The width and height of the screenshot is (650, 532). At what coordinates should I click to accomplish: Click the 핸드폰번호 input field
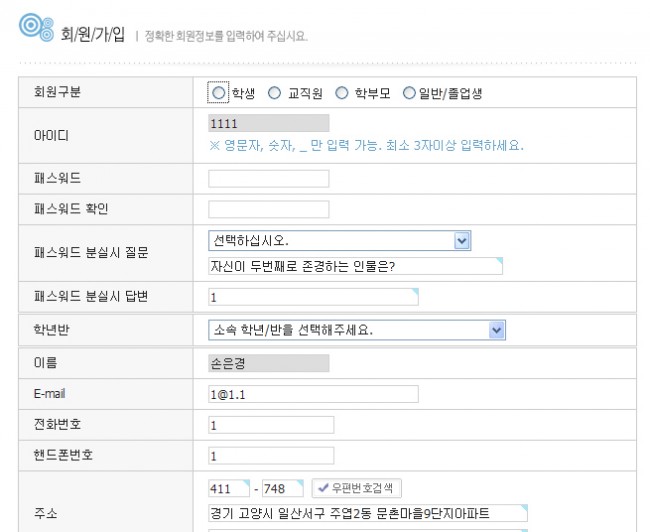(313, 456)
